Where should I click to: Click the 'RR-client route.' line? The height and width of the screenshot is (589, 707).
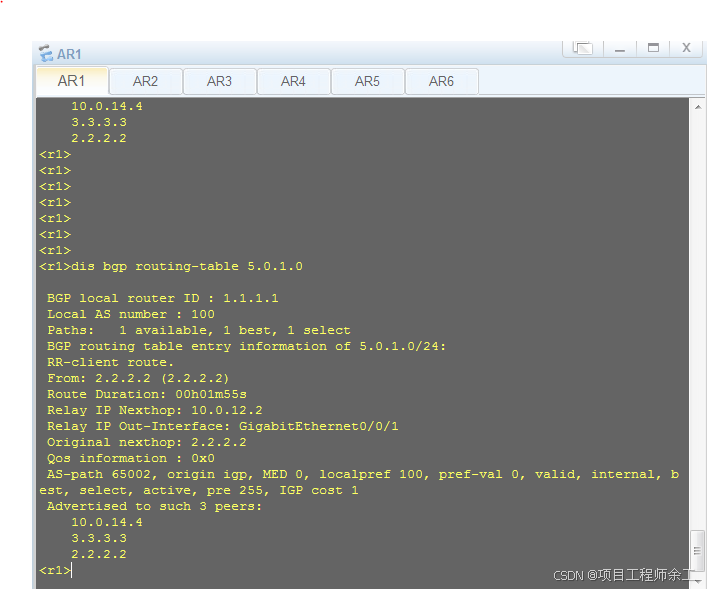[110, 363]
